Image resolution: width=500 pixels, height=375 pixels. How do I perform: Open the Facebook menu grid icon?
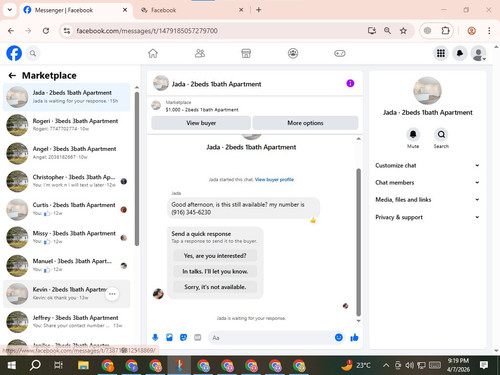pyautogui.click(x=441, y=53)
